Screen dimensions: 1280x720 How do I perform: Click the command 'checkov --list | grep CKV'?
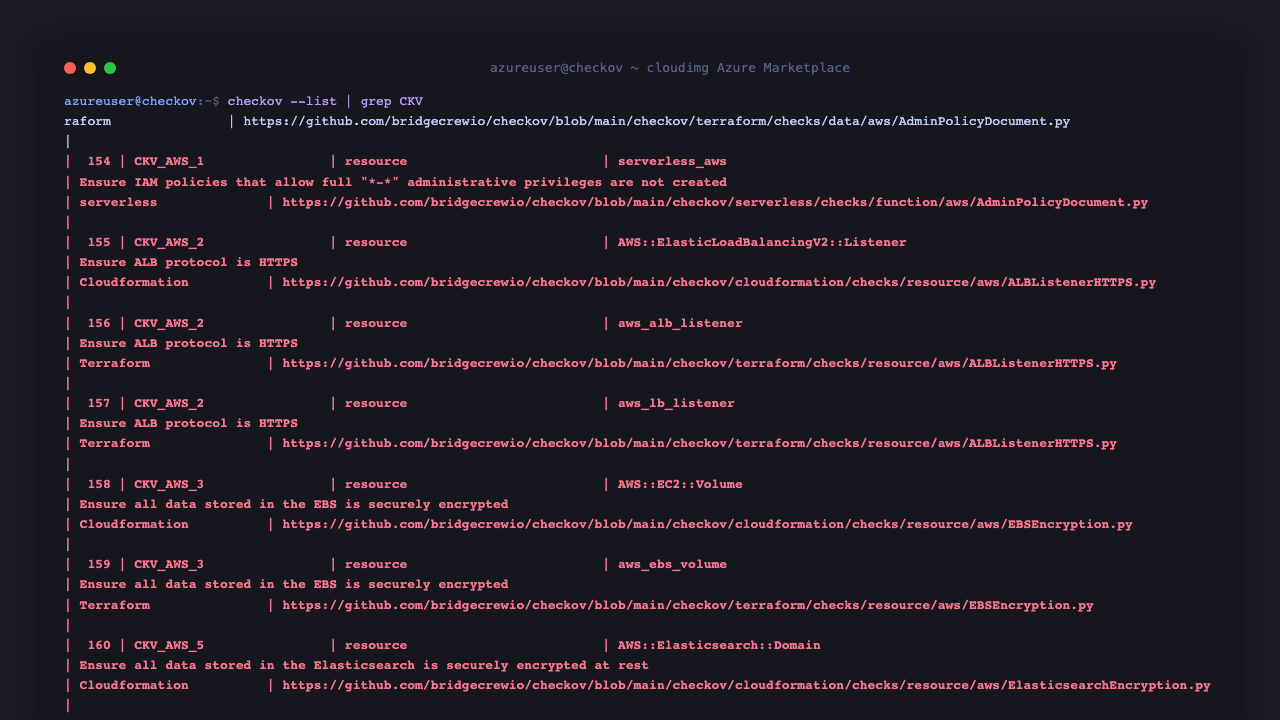point(325,101)
